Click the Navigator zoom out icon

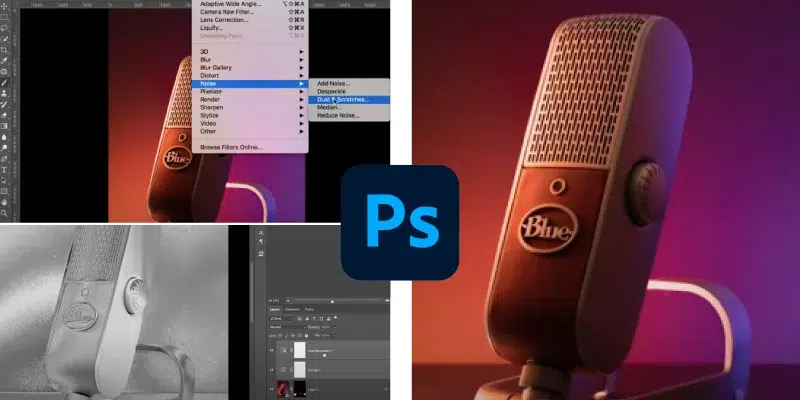pyautogui.click(x=288, y=301)
